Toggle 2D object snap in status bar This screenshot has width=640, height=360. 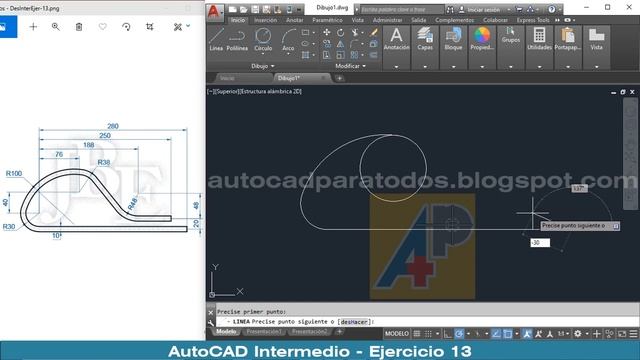pyautogui.click(x=508, y=334)
